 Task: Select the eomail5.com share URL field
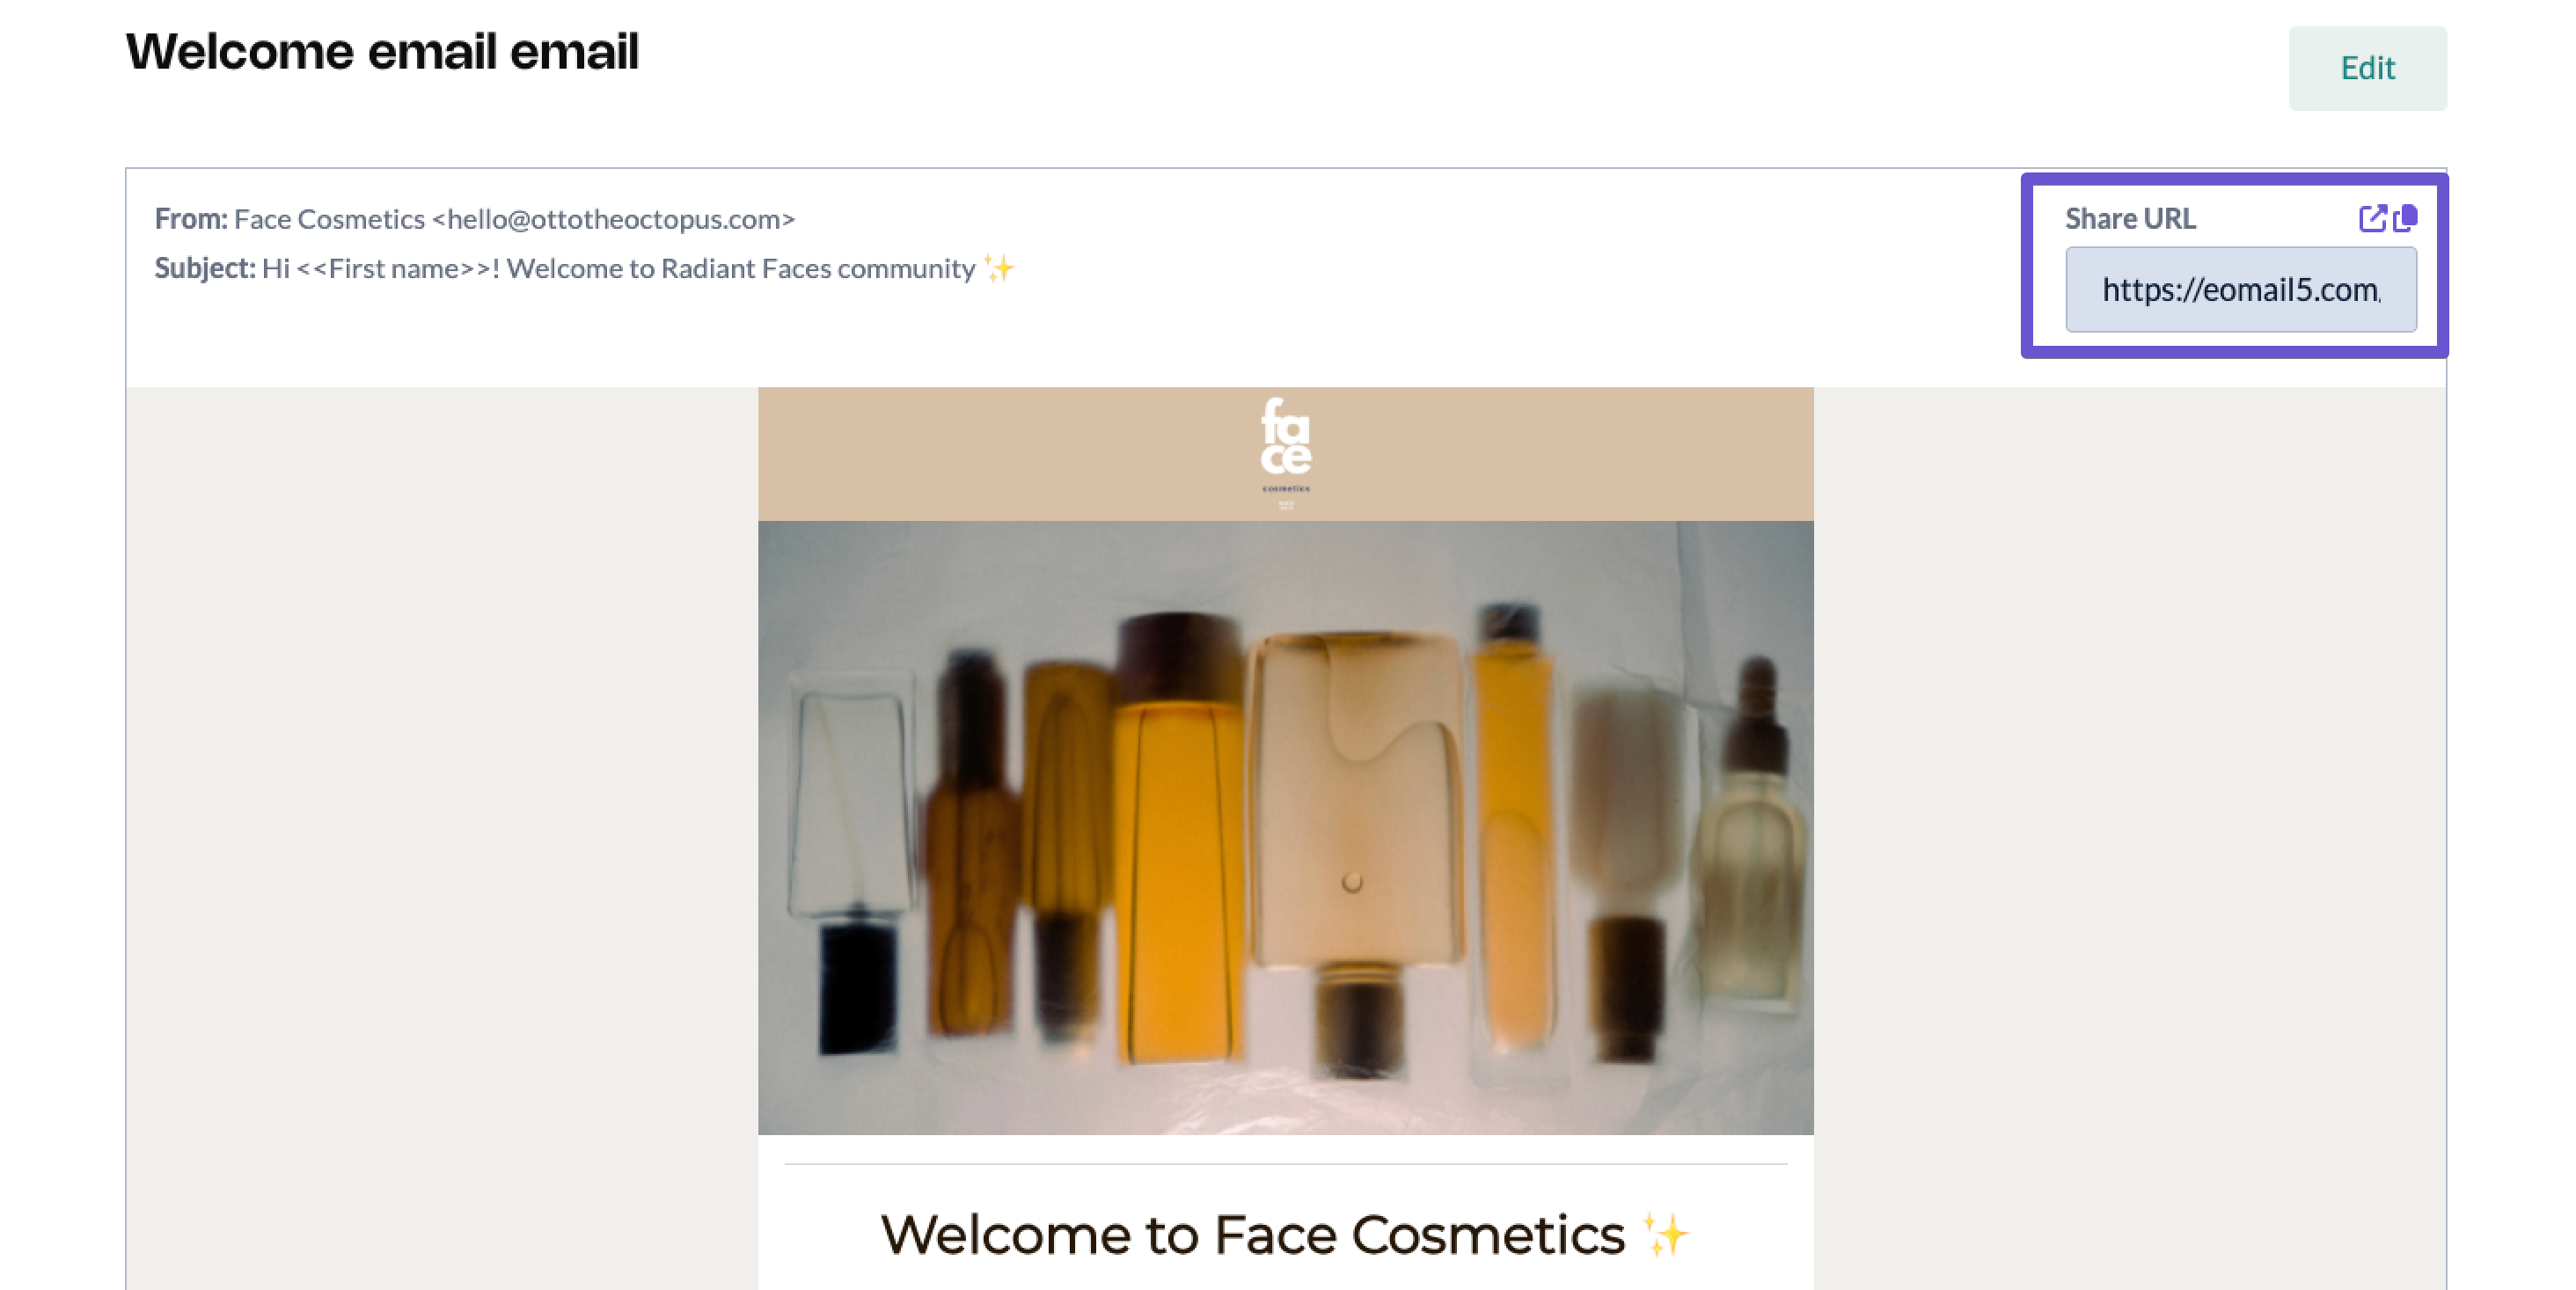pos(2240,290)
